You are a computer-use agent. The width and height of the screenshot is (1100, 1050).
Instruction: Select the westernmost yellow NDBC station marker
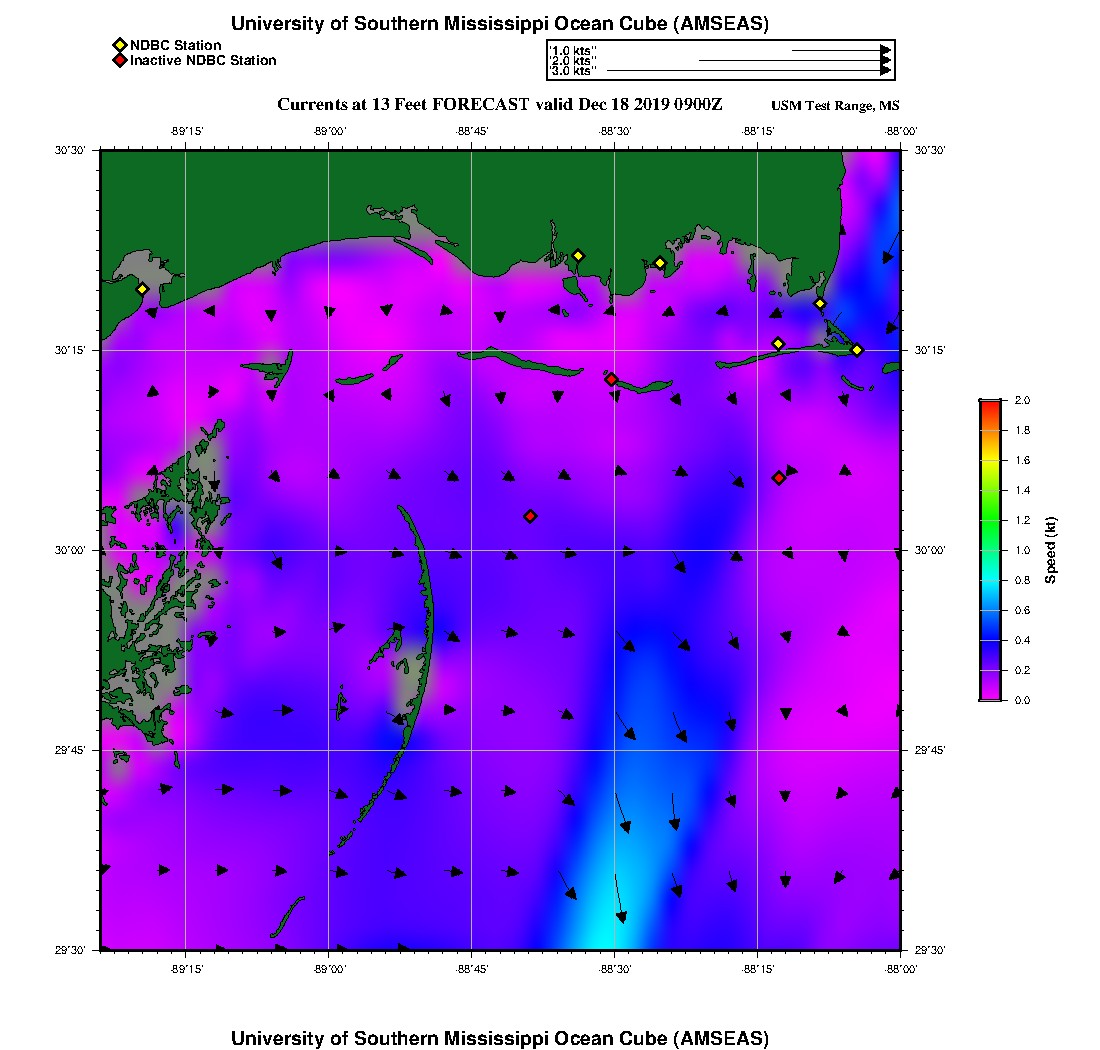[x=142, y=289]
